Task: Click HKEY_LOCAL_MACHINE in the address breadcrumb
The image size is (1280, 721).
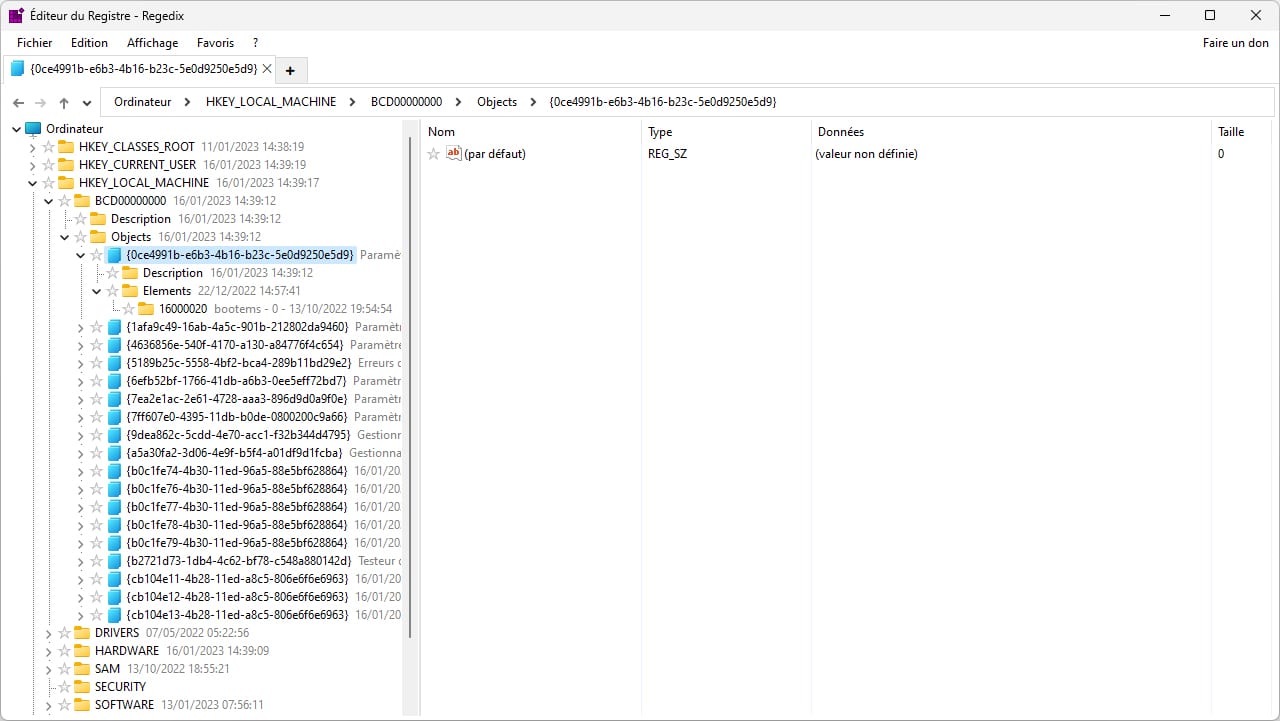Action: pyautogui.click(x=271, y=102)
